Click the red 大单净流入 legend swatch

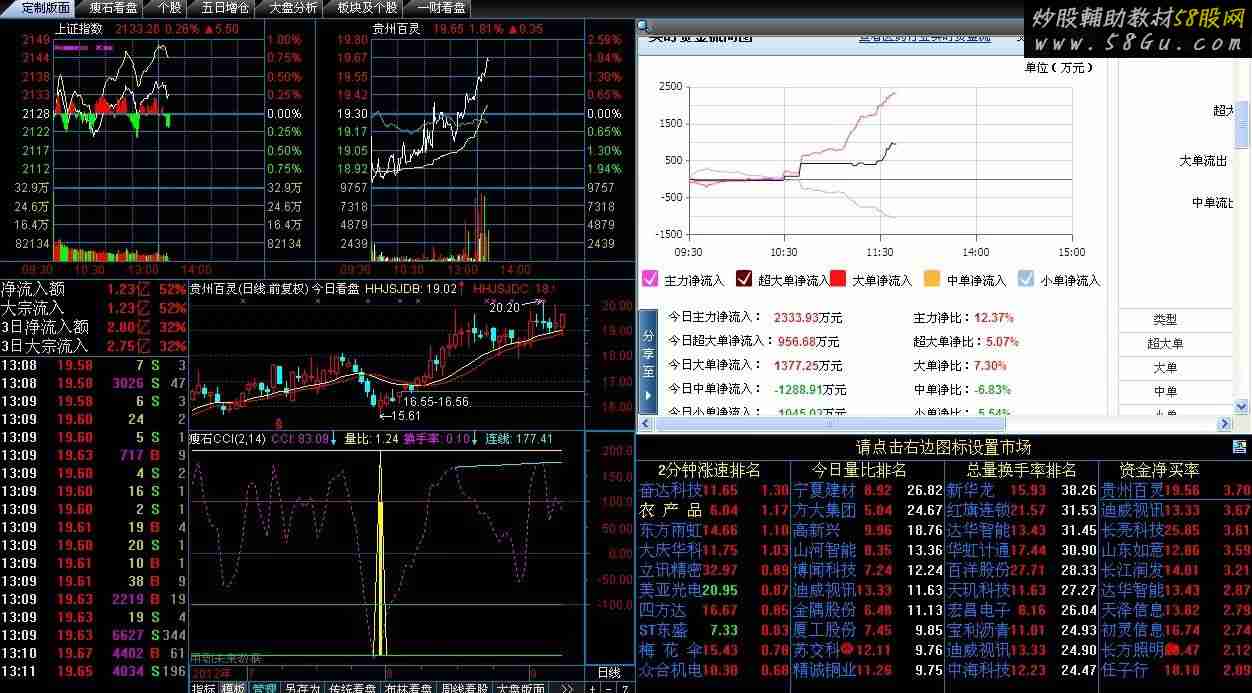838,279
